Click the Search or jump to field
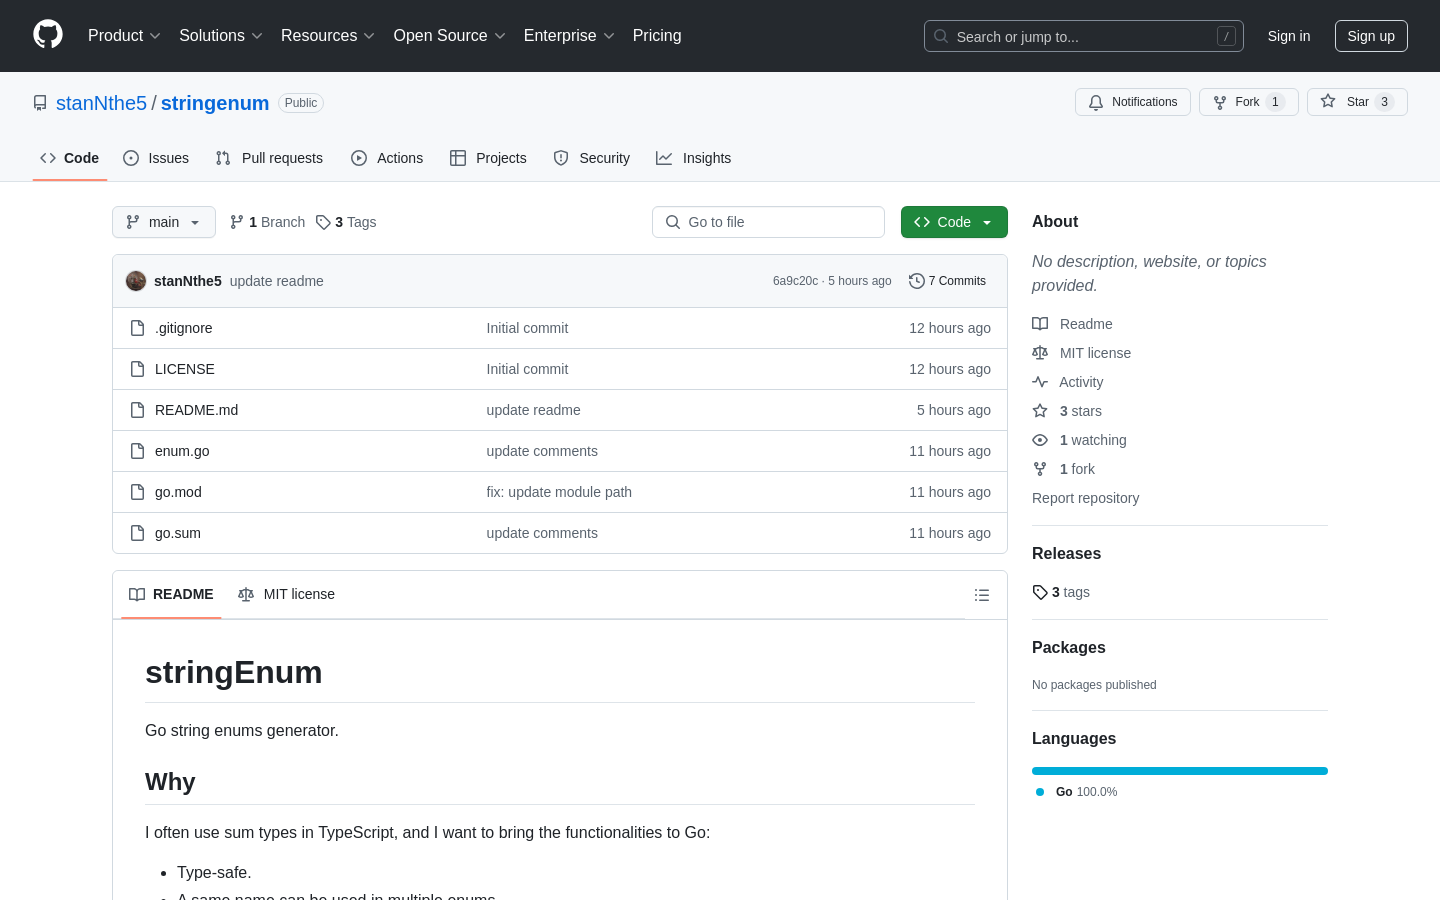Viewport: 1440px width, 900px height. click(x=1084, y=36)
